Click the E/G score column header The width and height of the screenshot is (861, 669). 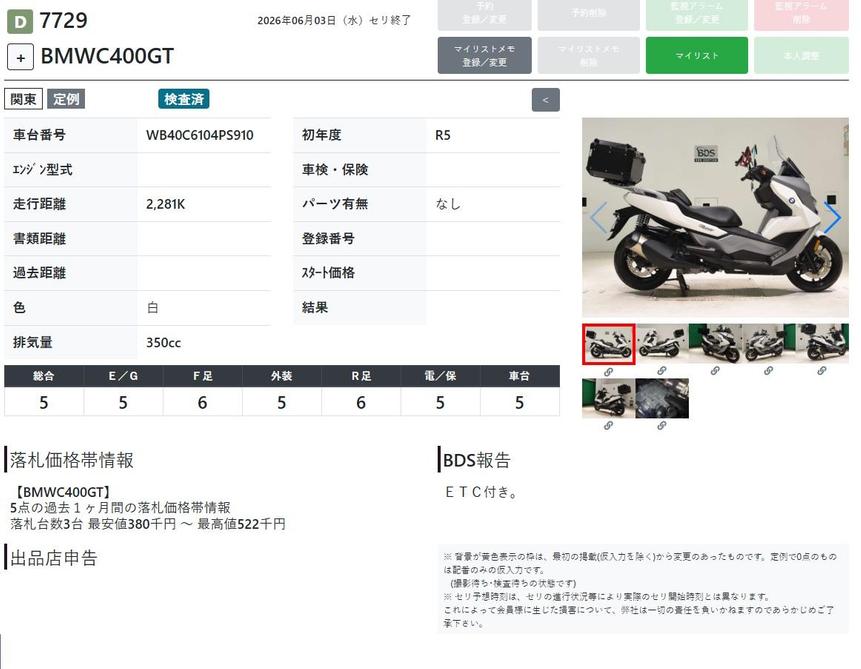pyautogui.click(x=123, y=376)
